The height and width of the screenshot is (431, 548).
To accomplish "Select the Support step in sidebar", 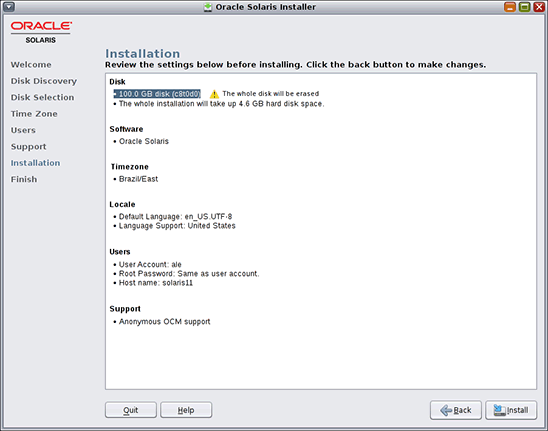I will point(28,146).
